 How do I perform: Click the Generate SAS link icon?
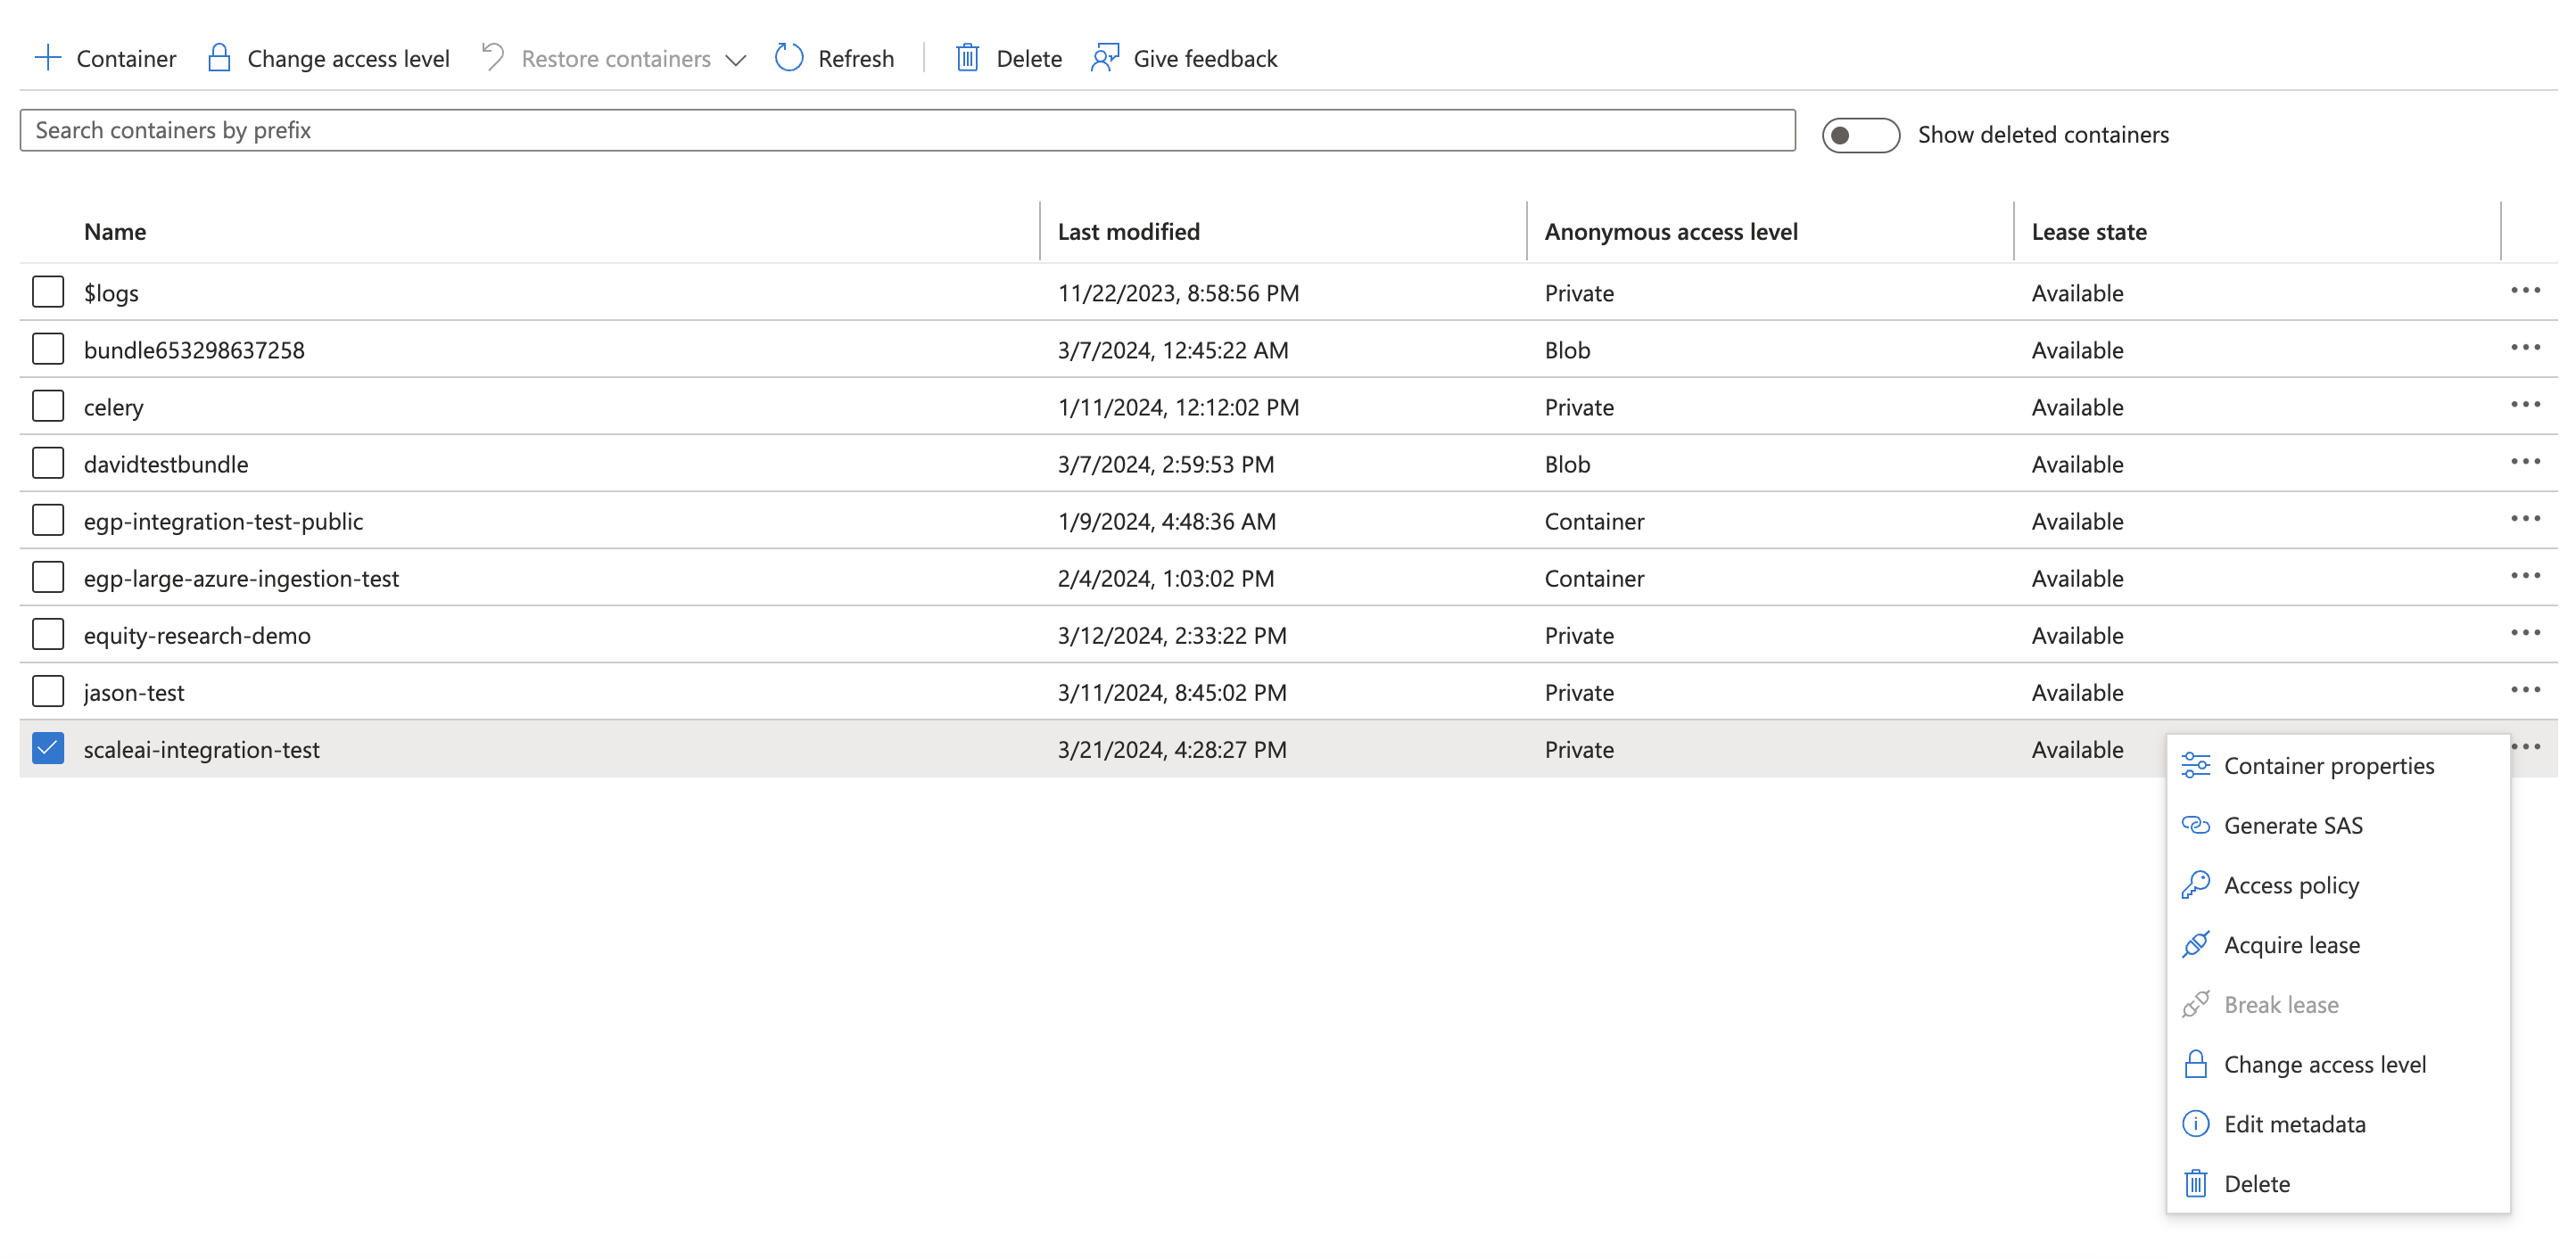2194,825
